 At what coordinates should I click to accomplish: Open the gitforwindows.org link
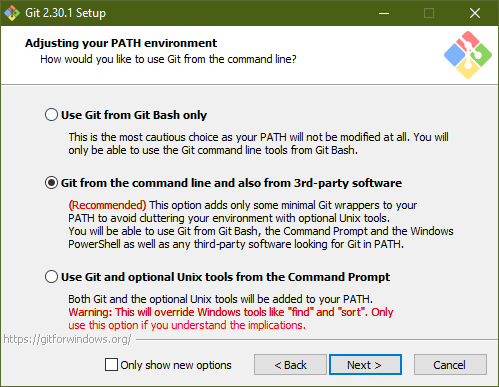point(68,339)
